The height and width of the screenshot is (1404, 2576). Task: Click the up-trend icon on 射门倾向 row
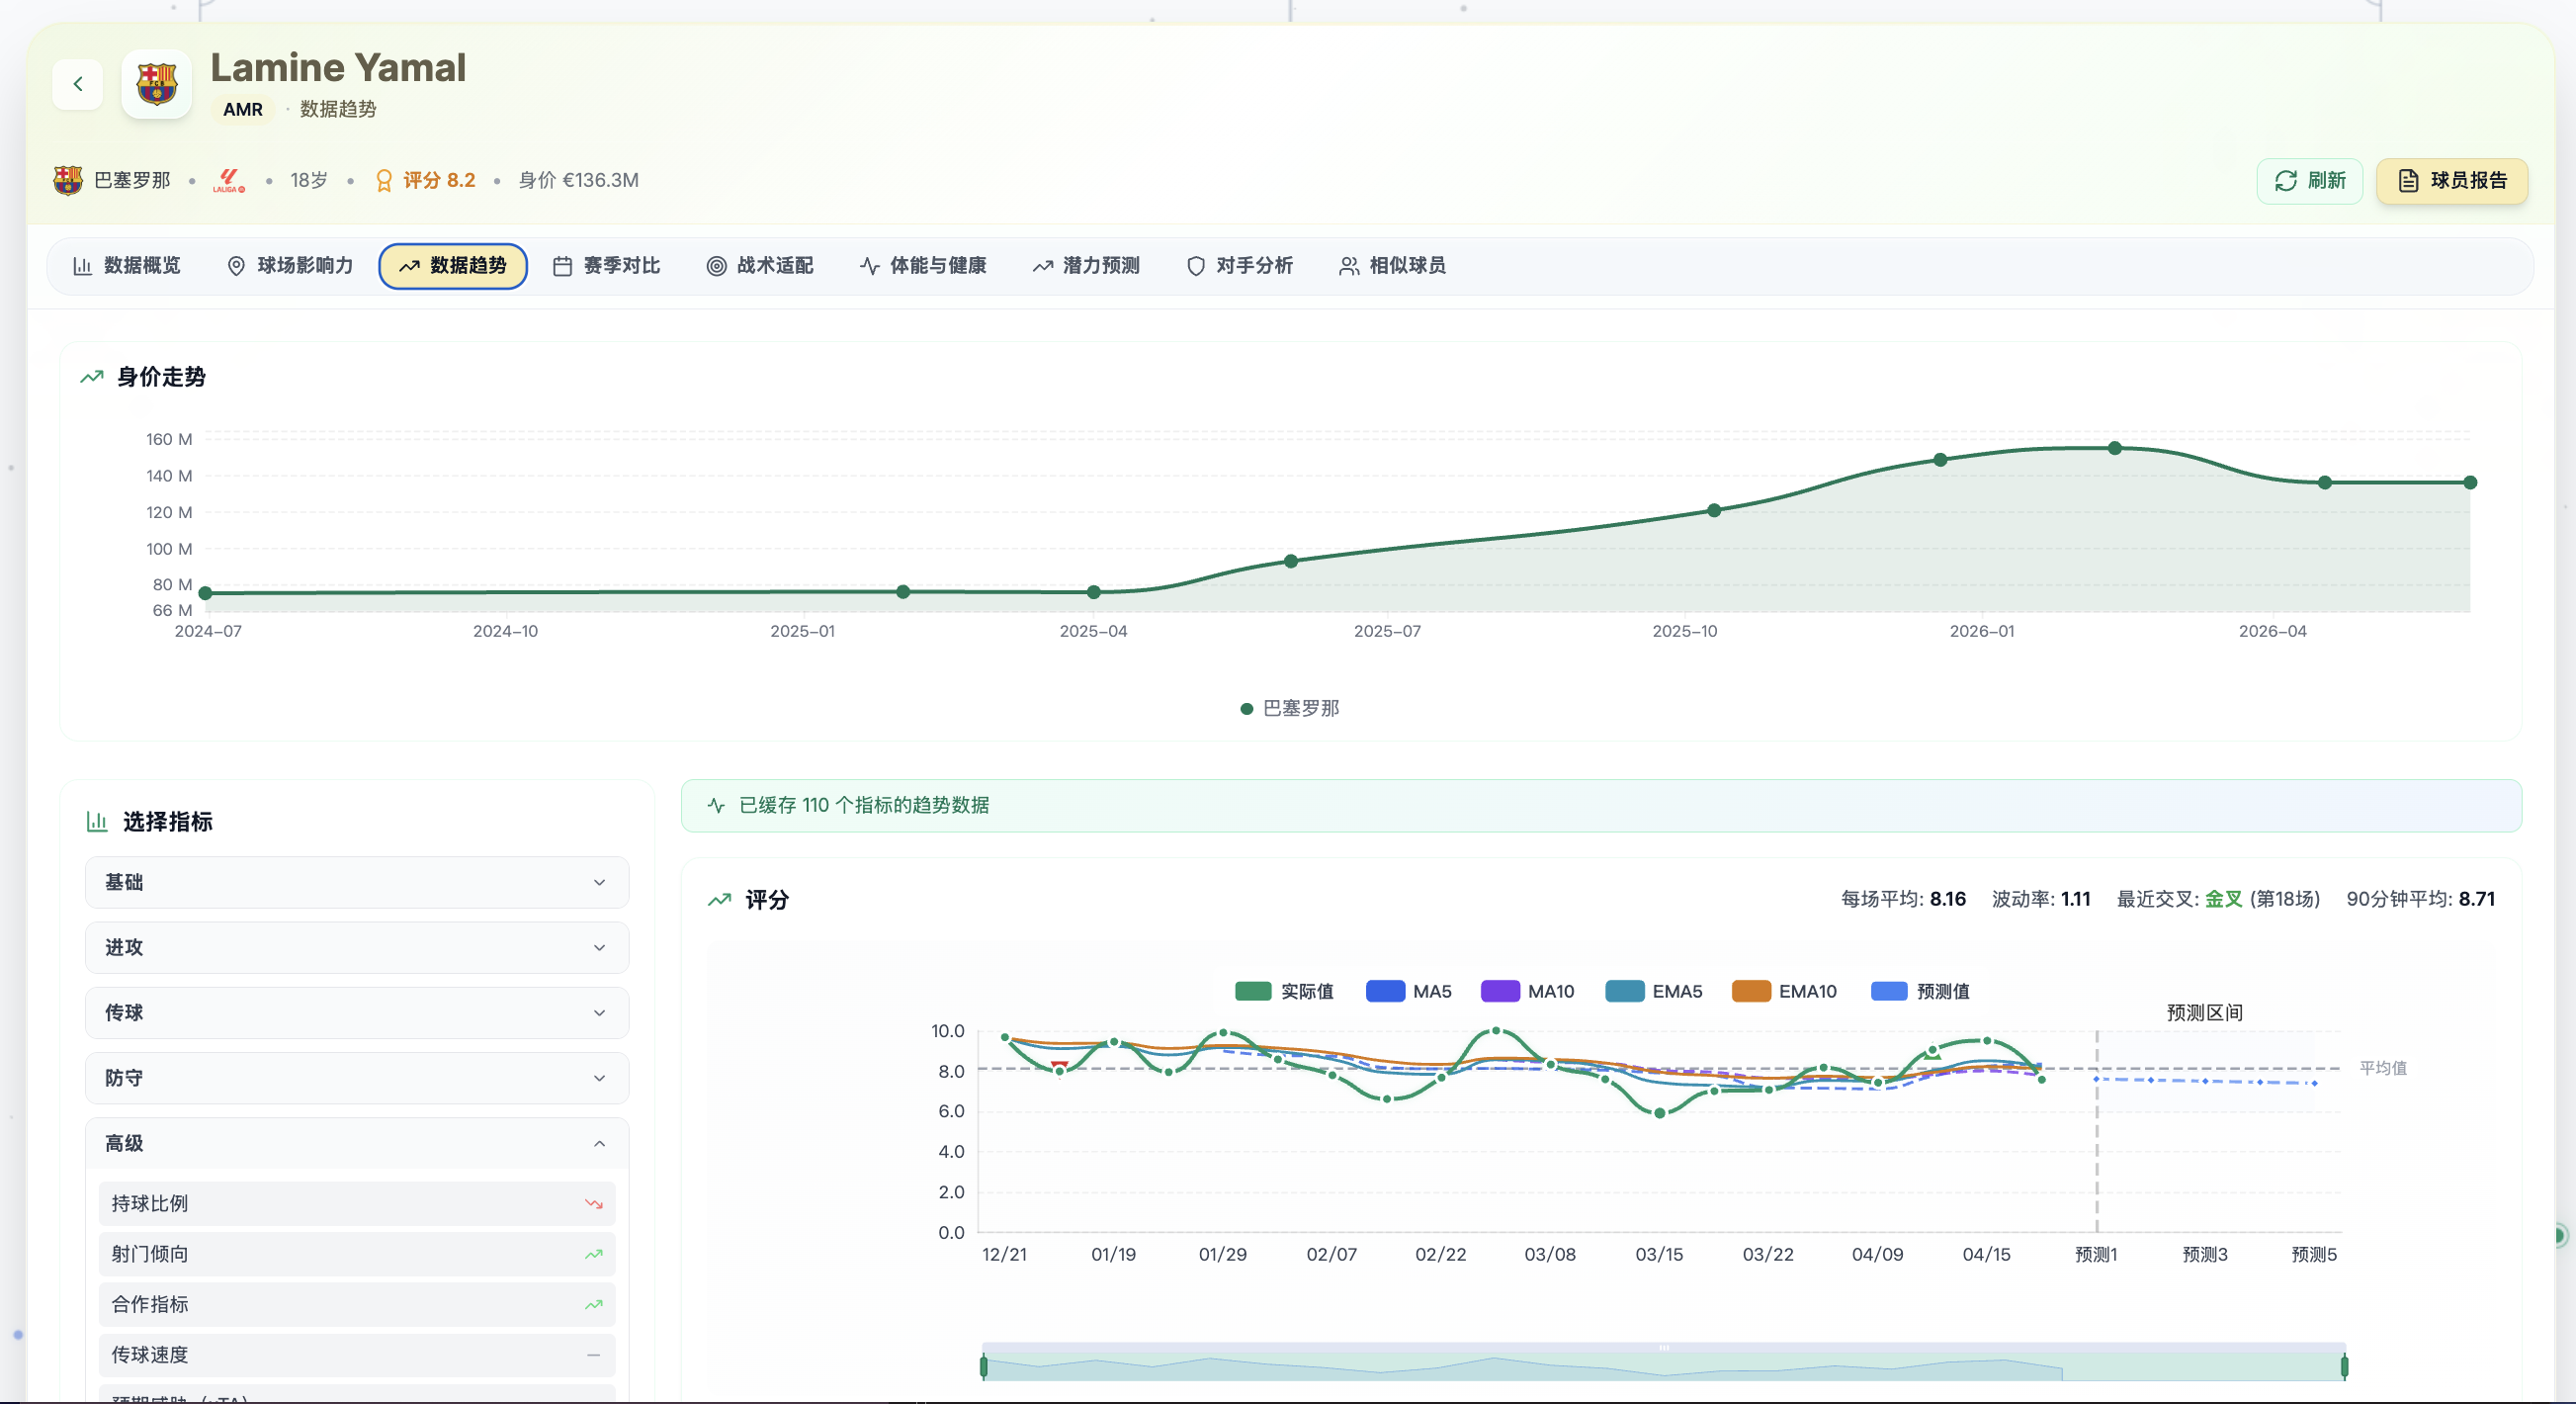pyautogui.click(x=593, y=1254)
